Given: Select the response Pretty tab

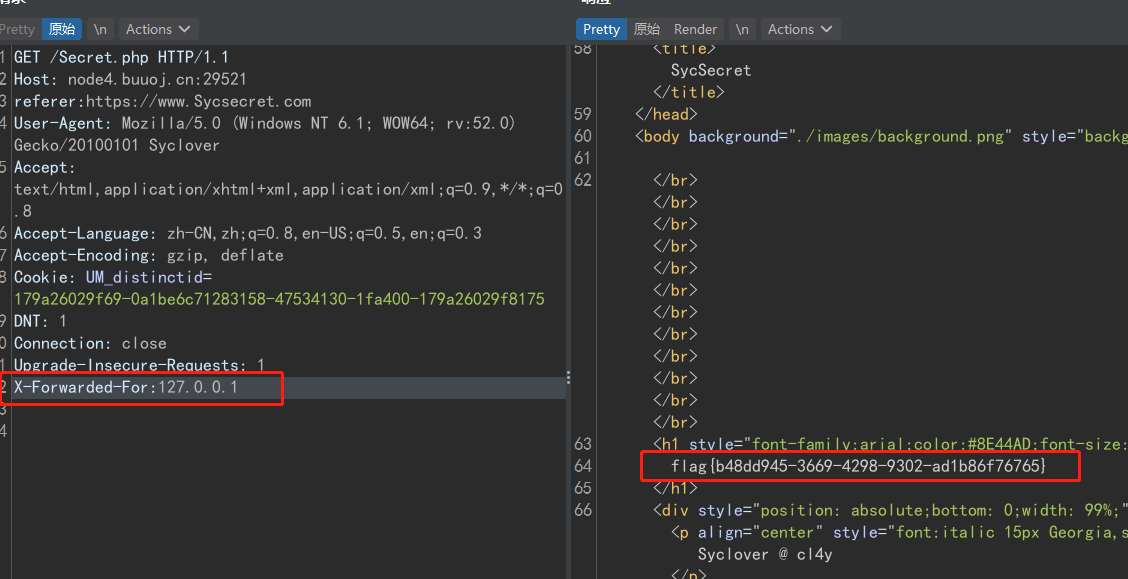Looking at the screenshot, I should 601,29.
